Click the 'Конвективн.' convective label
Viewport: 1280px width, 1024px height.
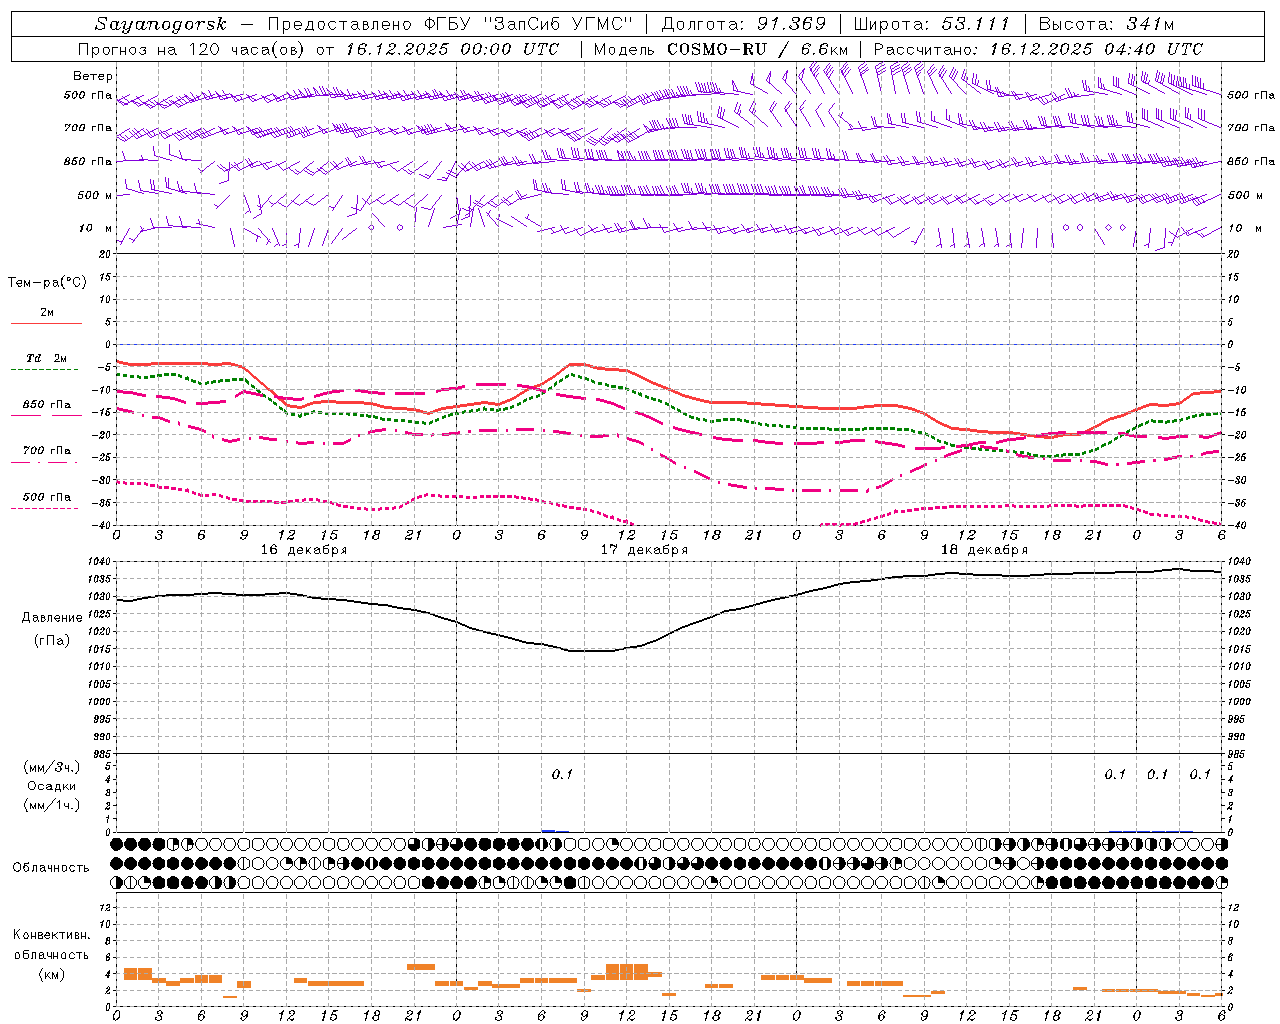[x=51, y=935]
